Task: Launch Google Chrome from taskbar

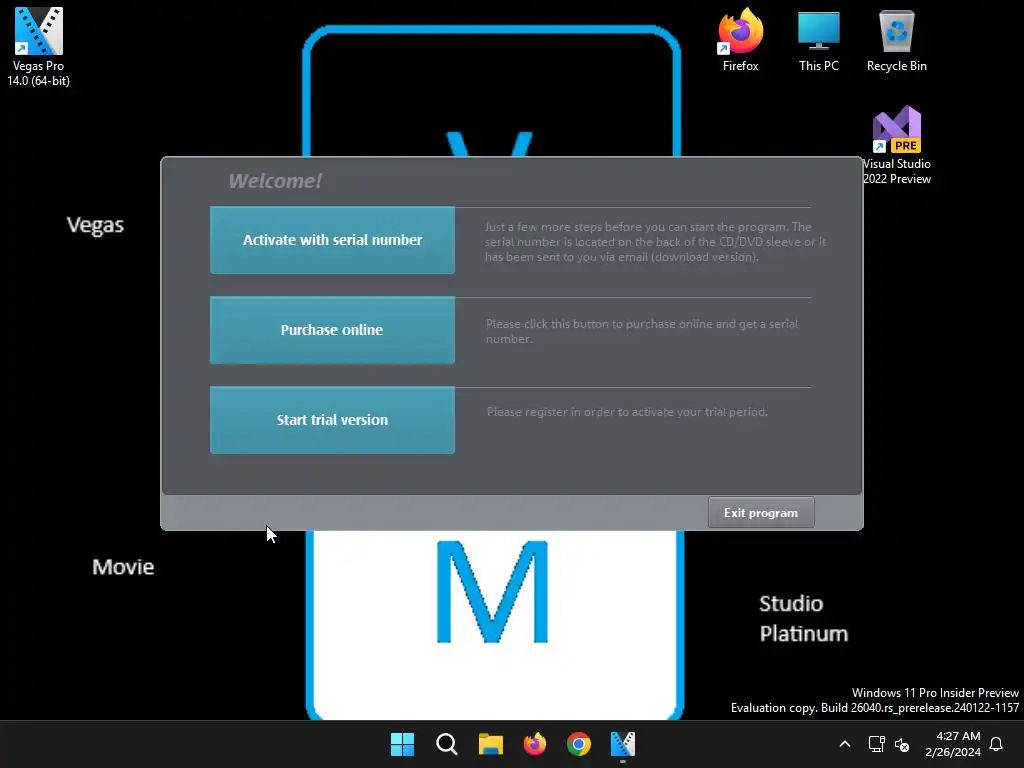Action: (x=579, y=744)
